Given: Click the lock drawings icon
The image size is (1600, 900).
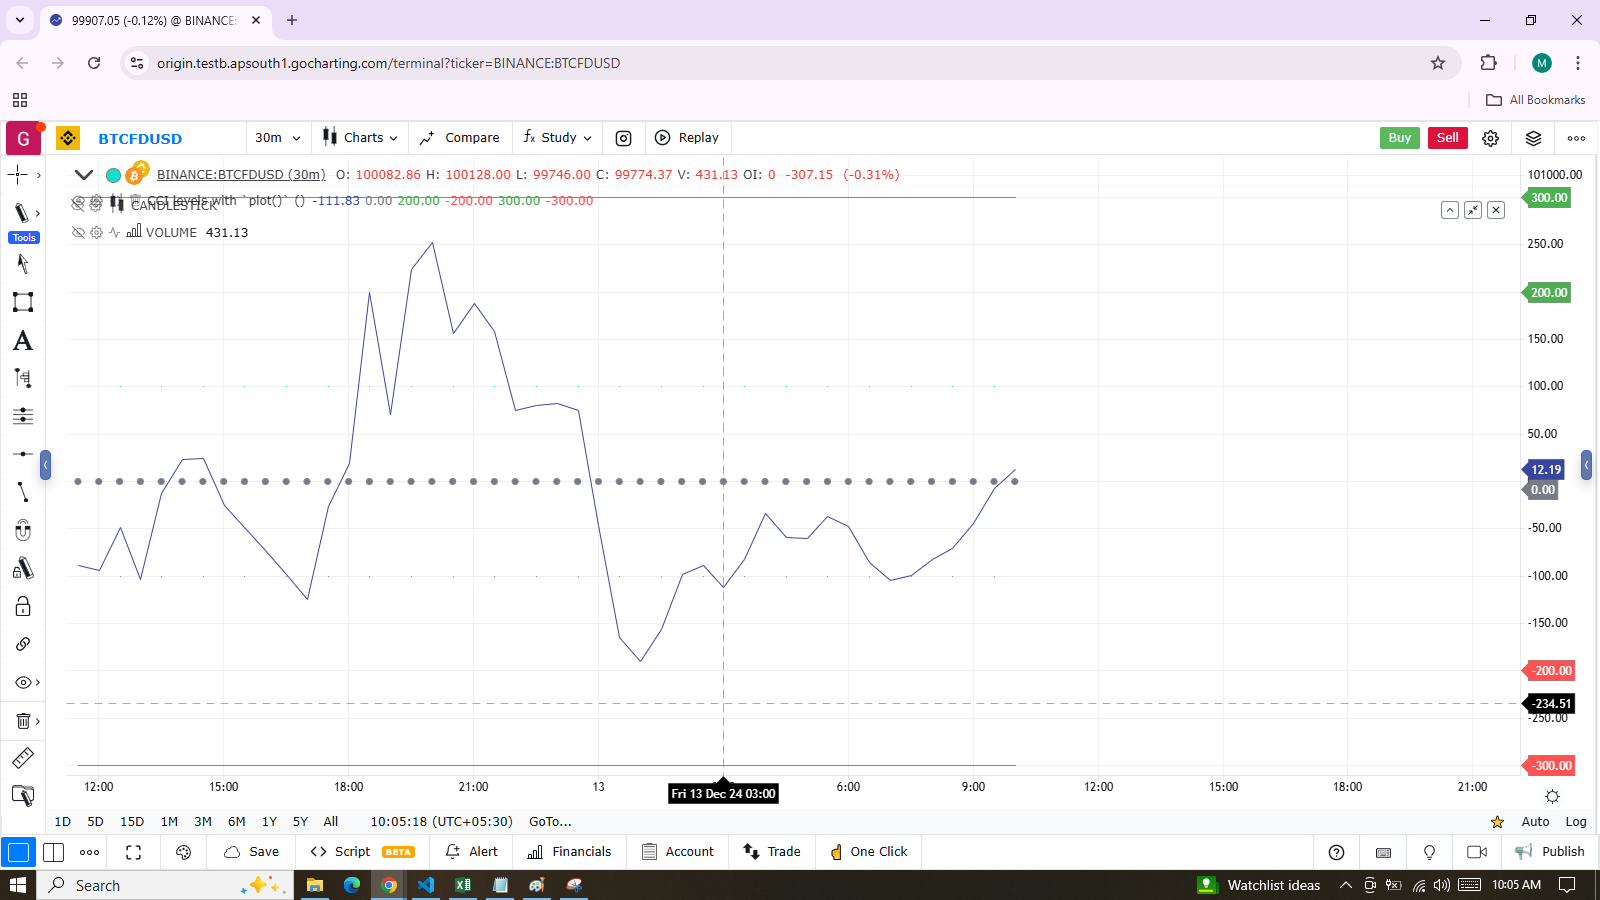Looking at the screenshot, I should click(22, 607).
